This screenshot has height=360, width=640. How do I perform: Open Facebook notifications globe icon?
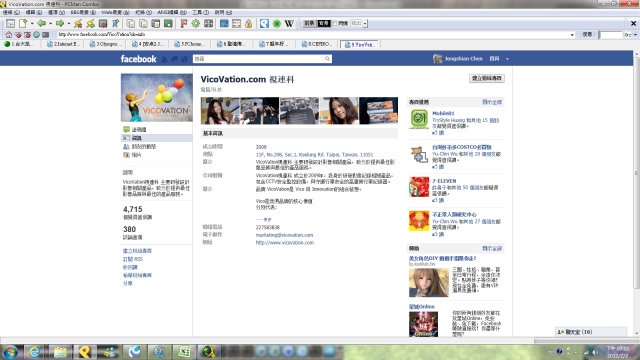pos(184,59)
